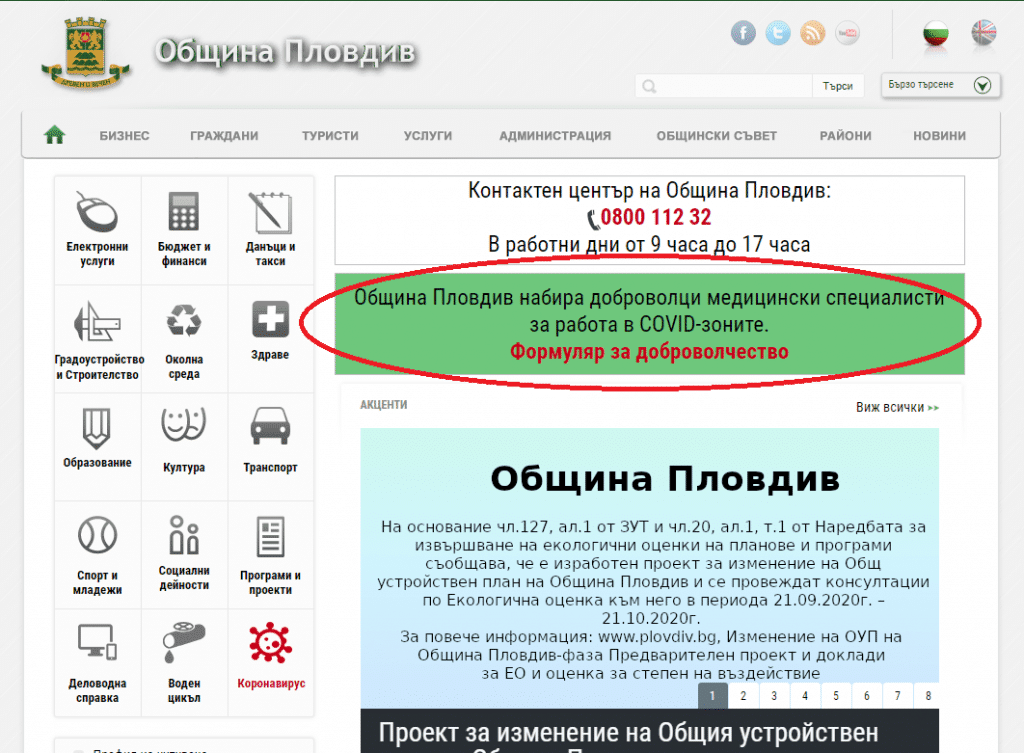Open Бюджет и финанси calculator icon
The width and height of the screenshot is (1024, 753).
183,212
